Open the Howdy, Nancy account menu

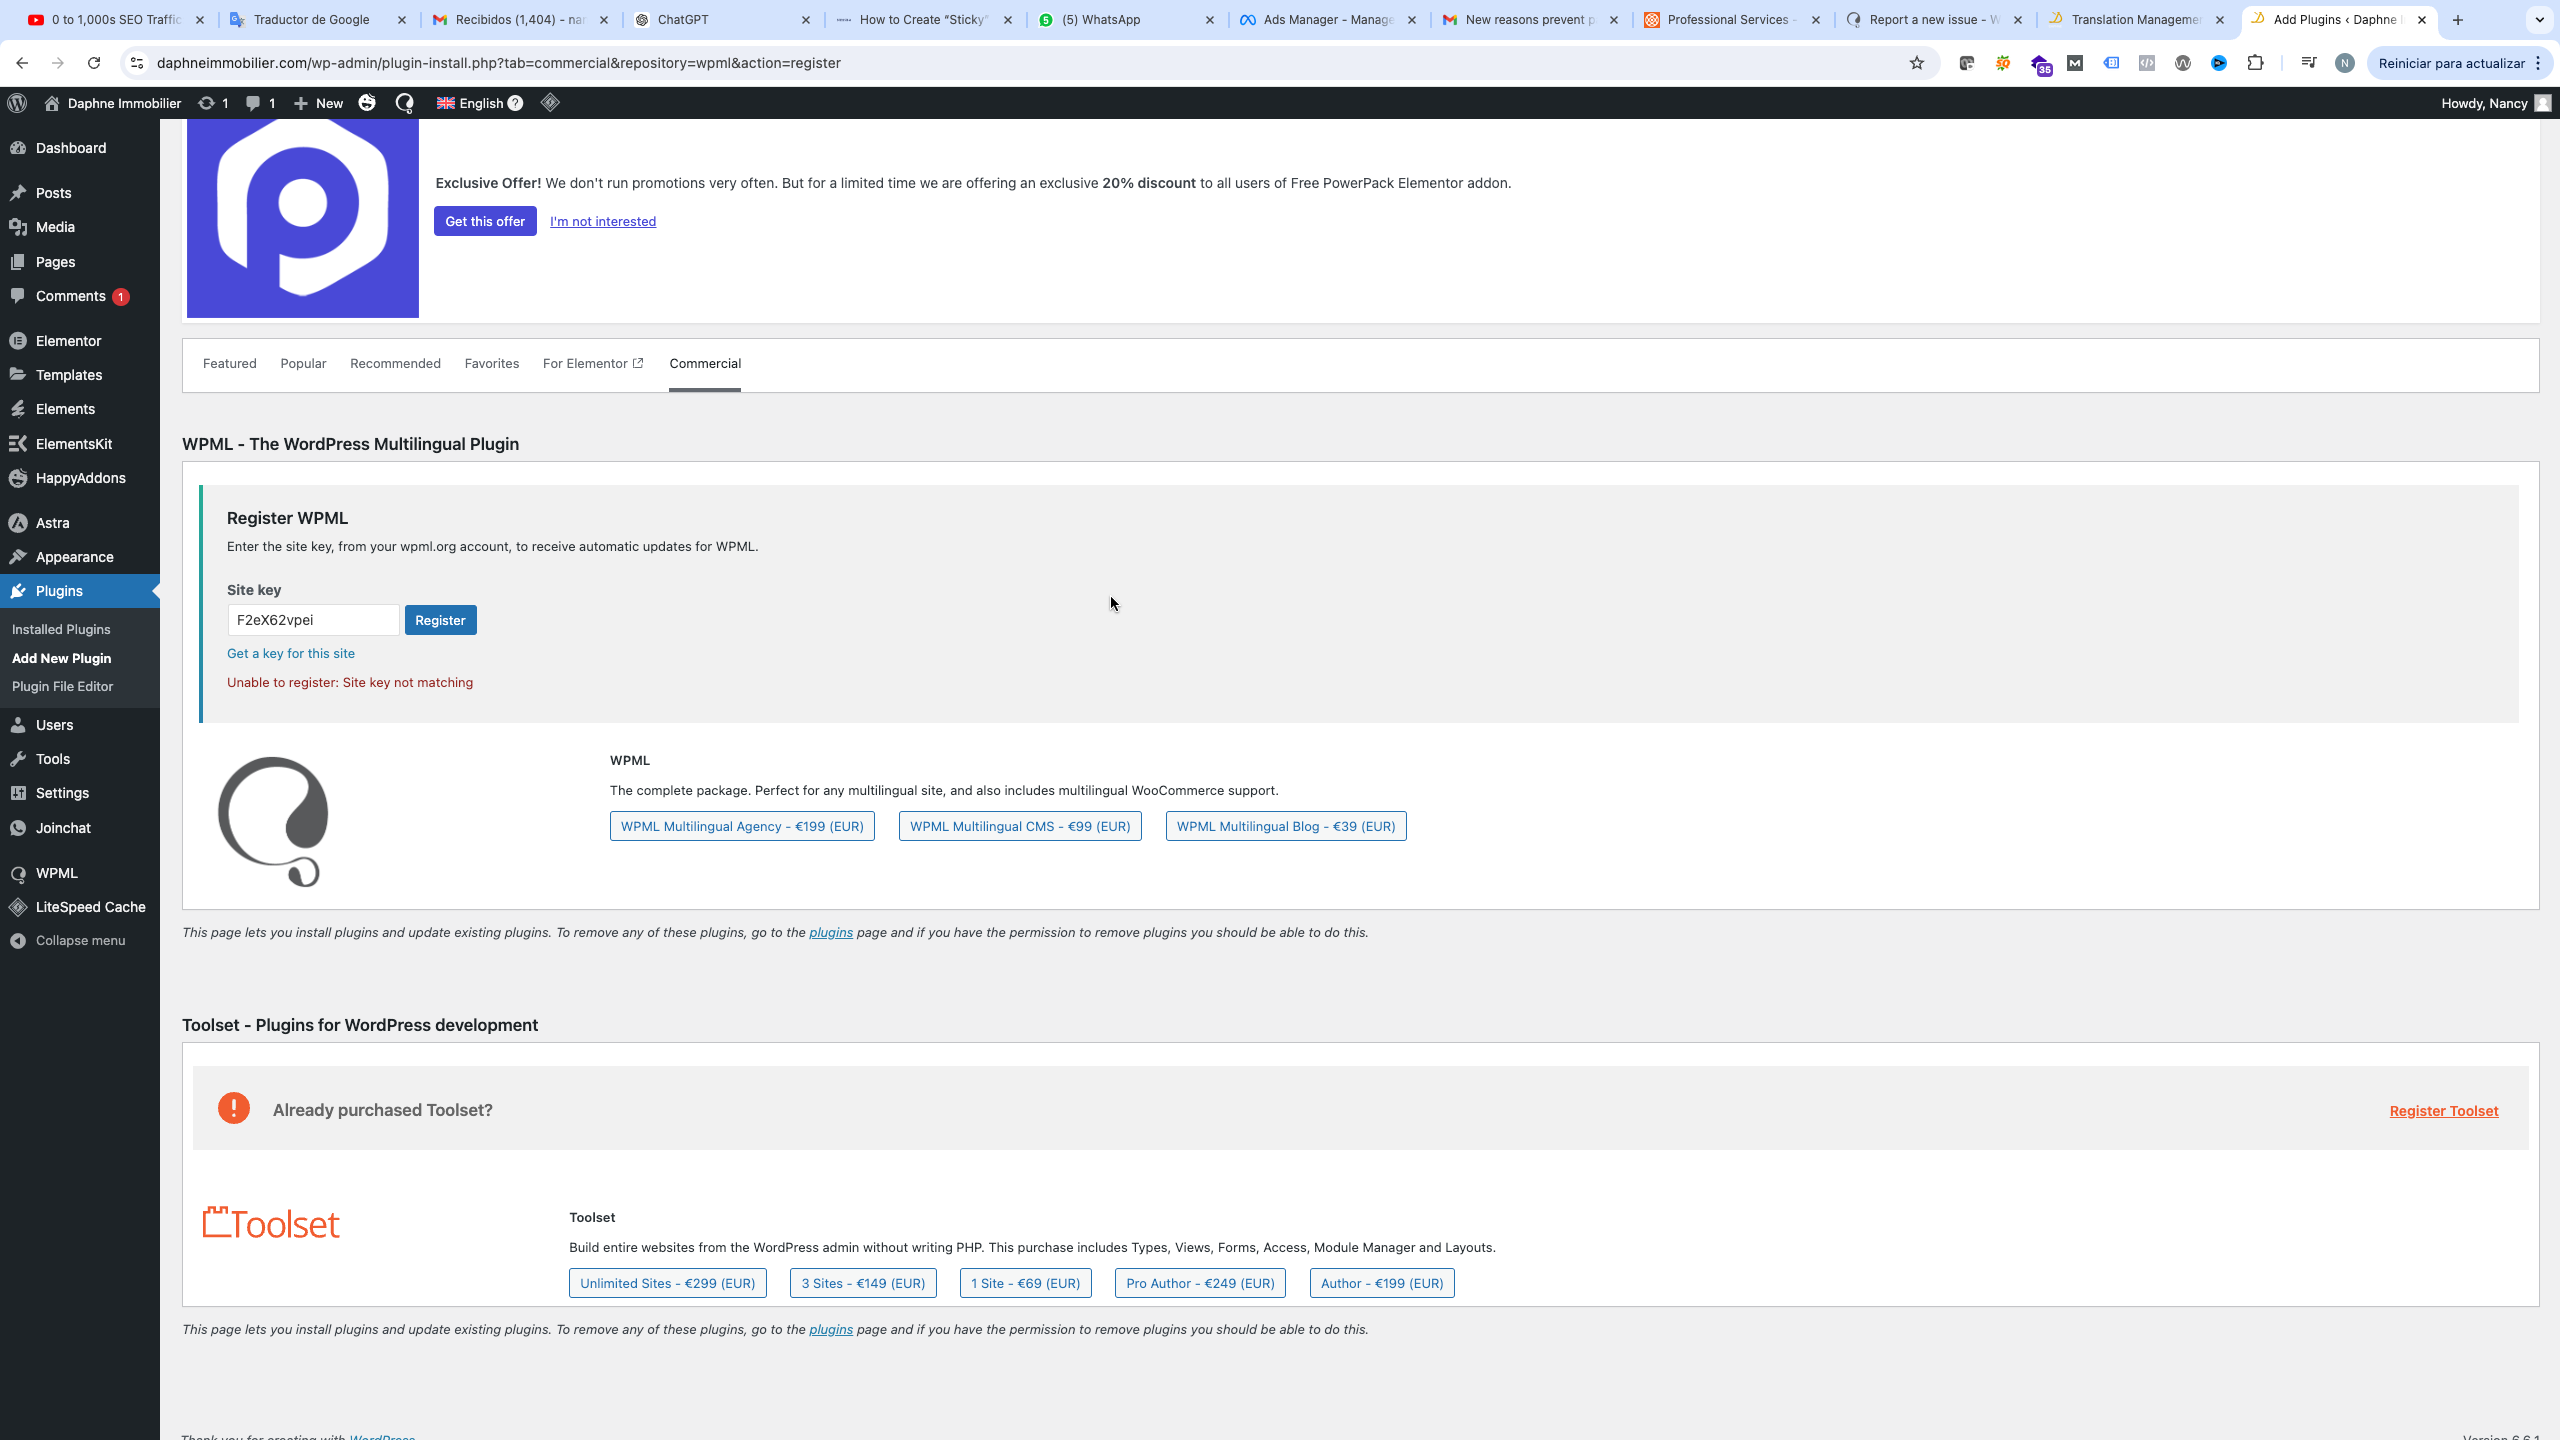coord(2496,103)
